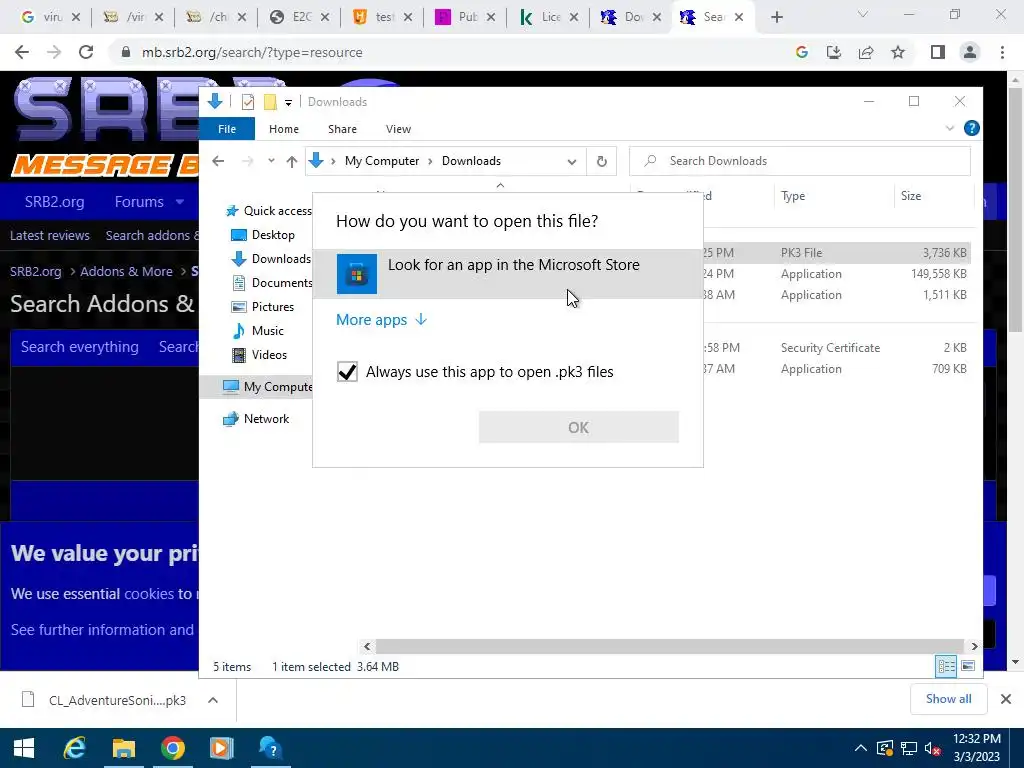Viewport: 1024px width, 768px height.
Task: Open Chrome share icon
Action: coord(866,52)
